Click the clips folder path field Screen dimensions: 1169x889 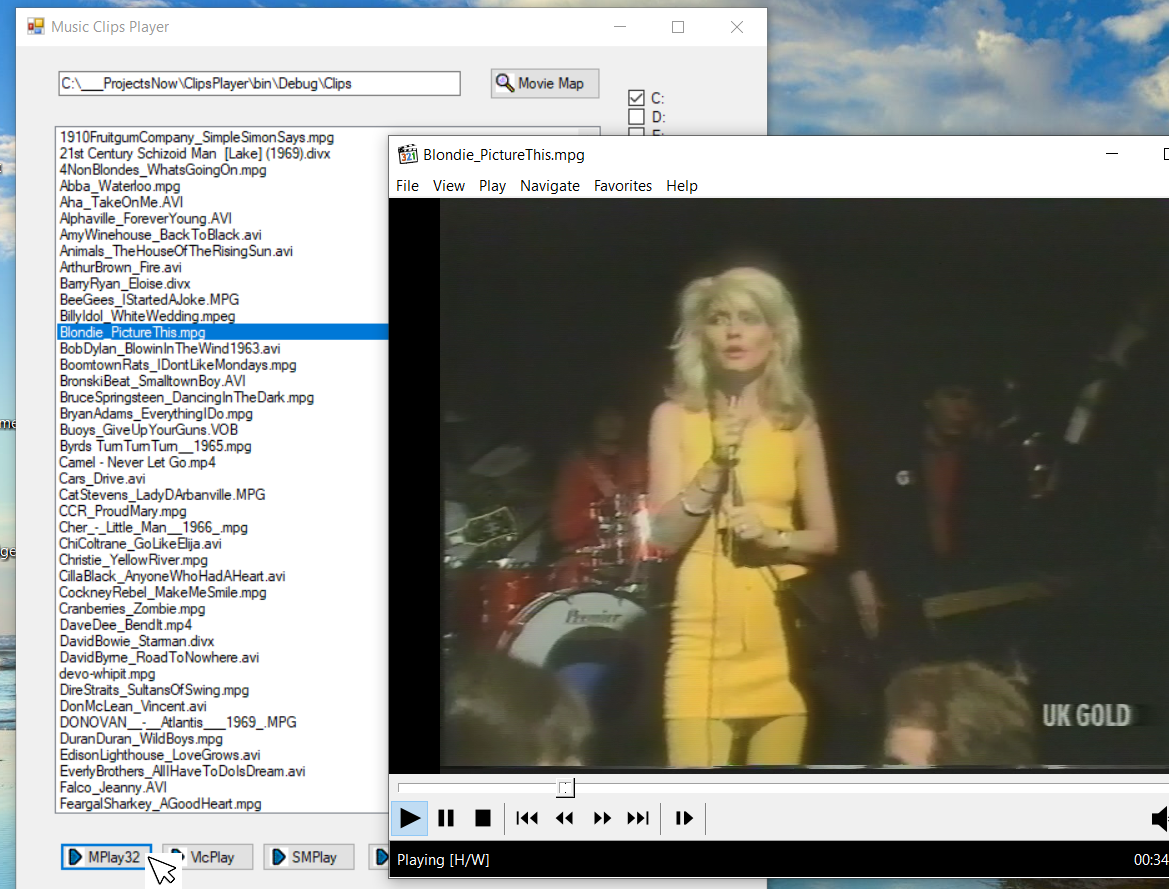pyautogui.click(x=259, y=84)
